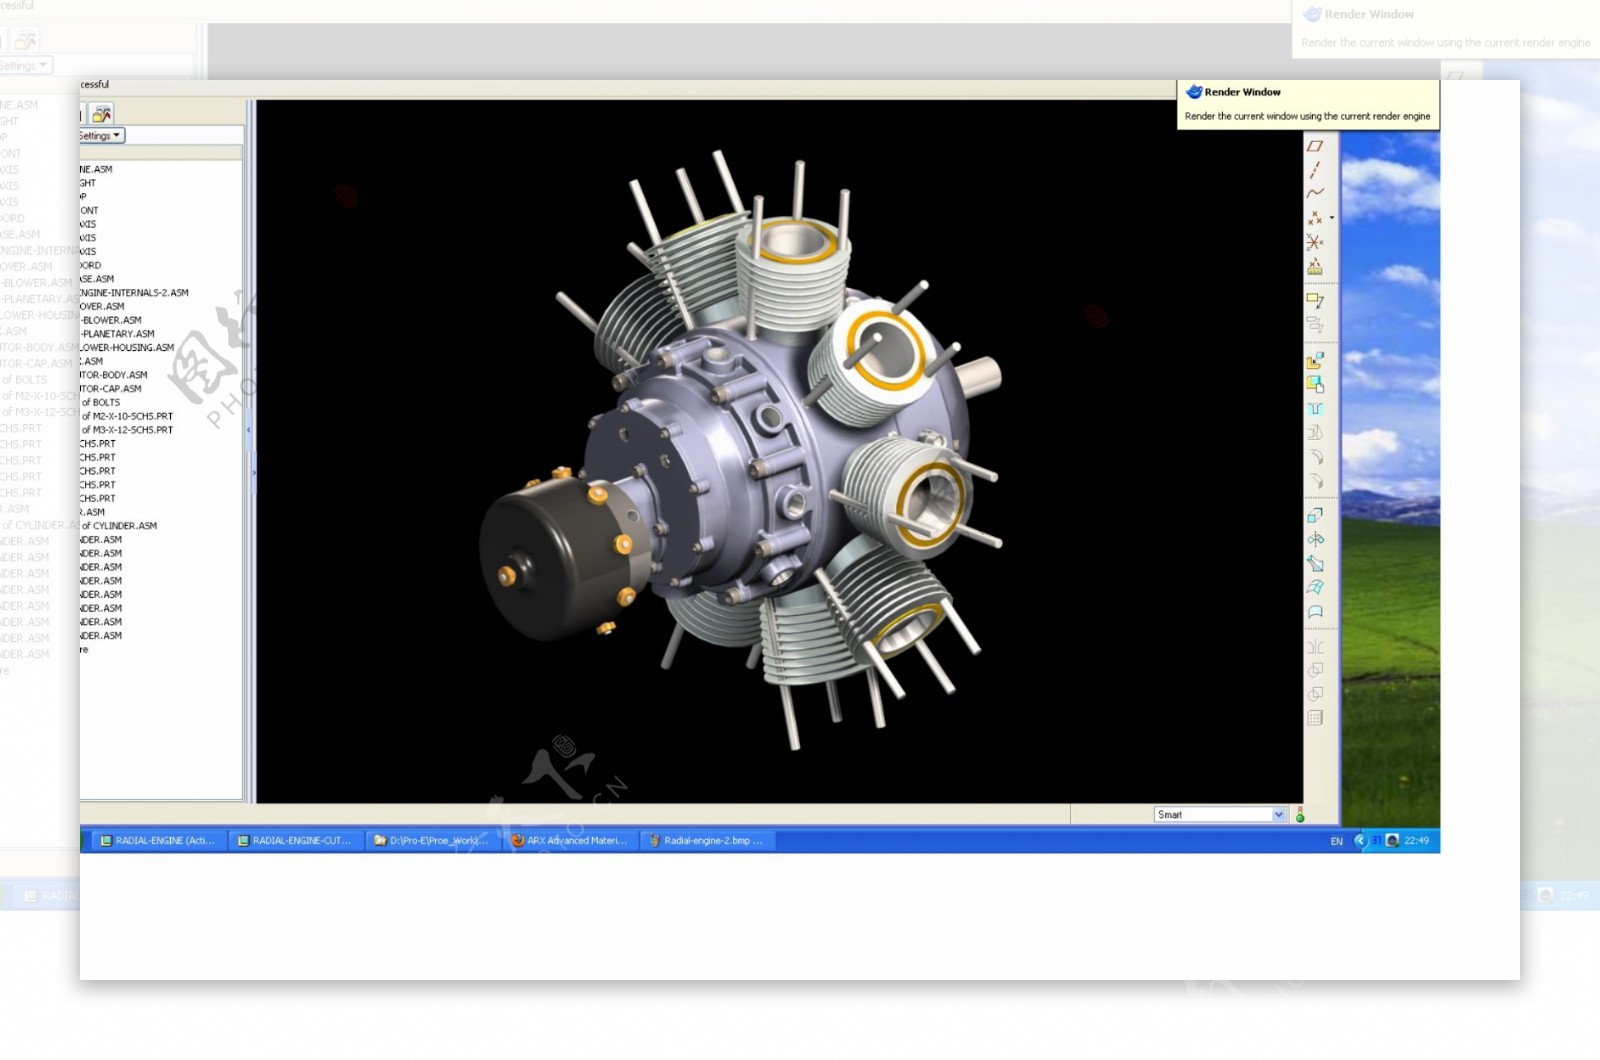Image resolution: width=1600 pixels, height=1060 pixels.
Task: Click the Render Window tooltip title
Action: point(1242,92)
